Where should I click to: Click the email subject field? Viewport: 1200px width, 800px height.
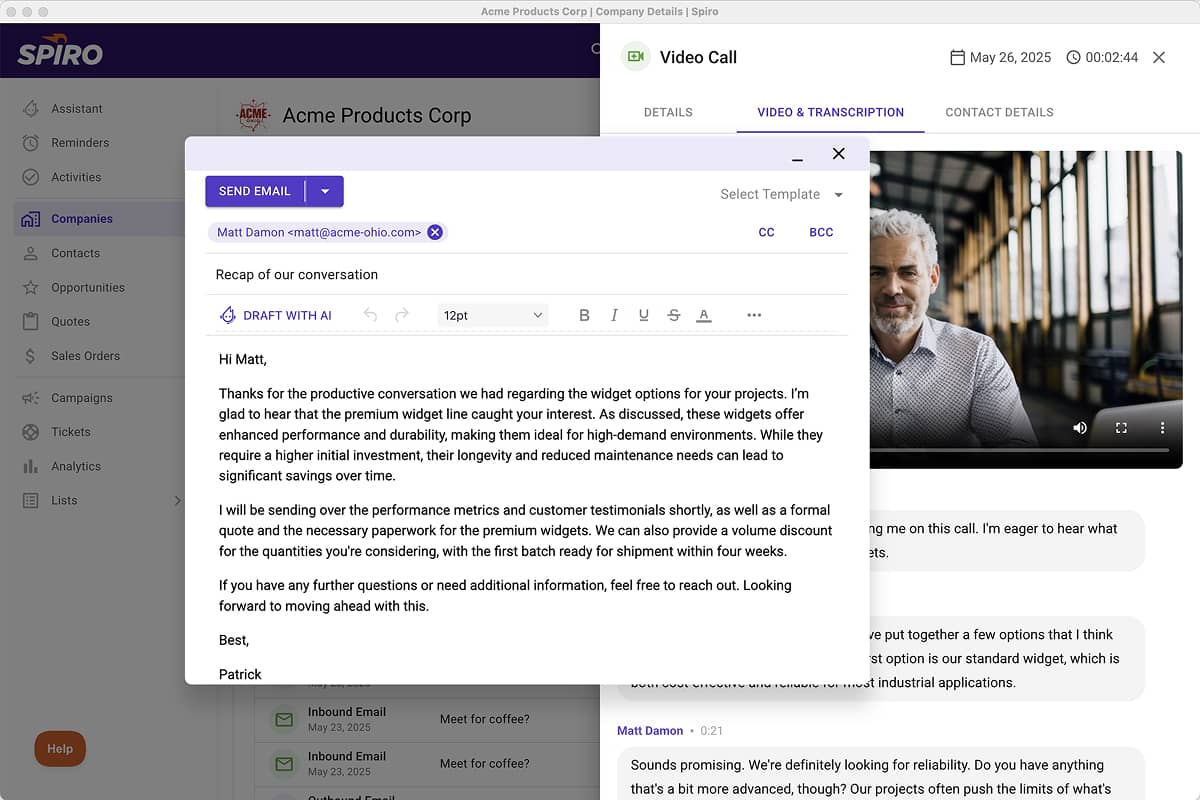(527, 274)
